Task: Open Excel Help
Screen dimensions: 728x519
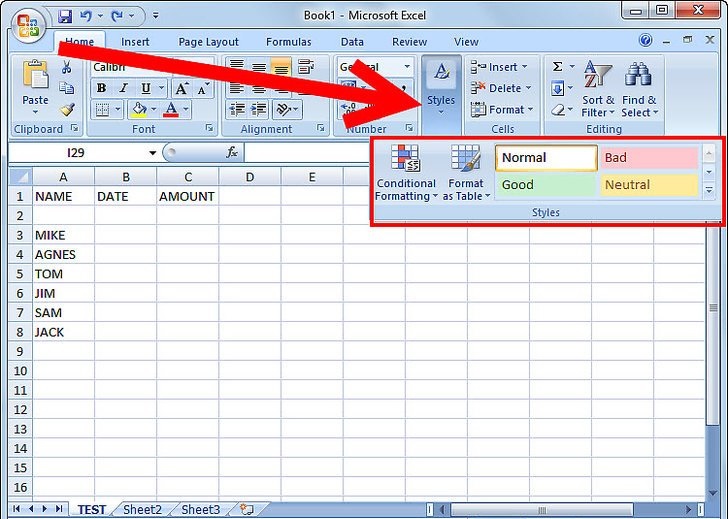Action: coord(645,40)
